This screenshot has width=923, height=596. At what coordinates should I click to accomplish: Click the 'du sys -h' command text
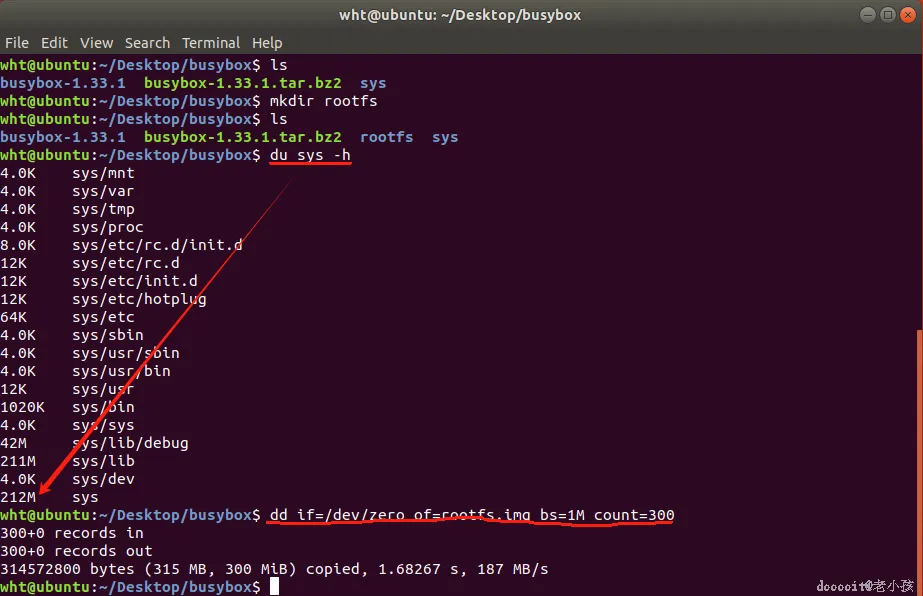(x=310, y=155)
